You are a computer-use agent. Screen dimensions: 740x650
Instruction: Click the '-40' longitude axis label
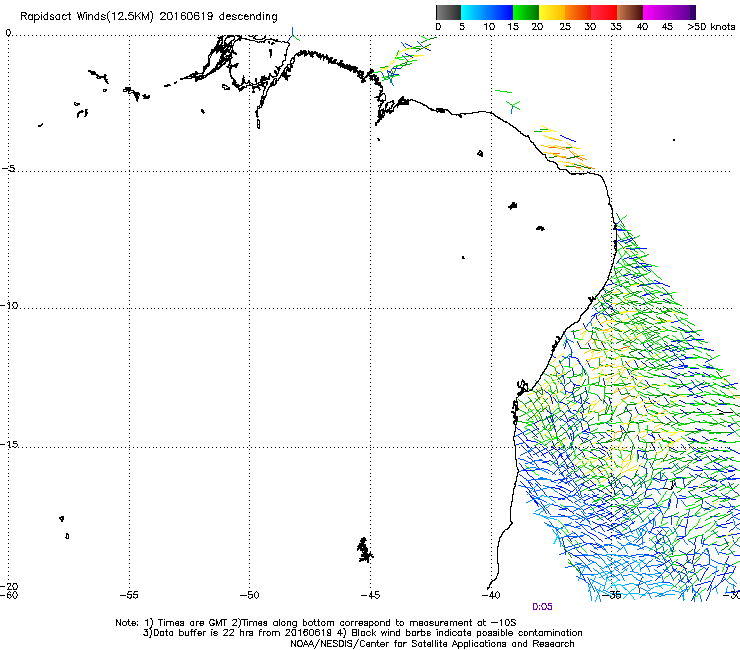coord(491,595)
